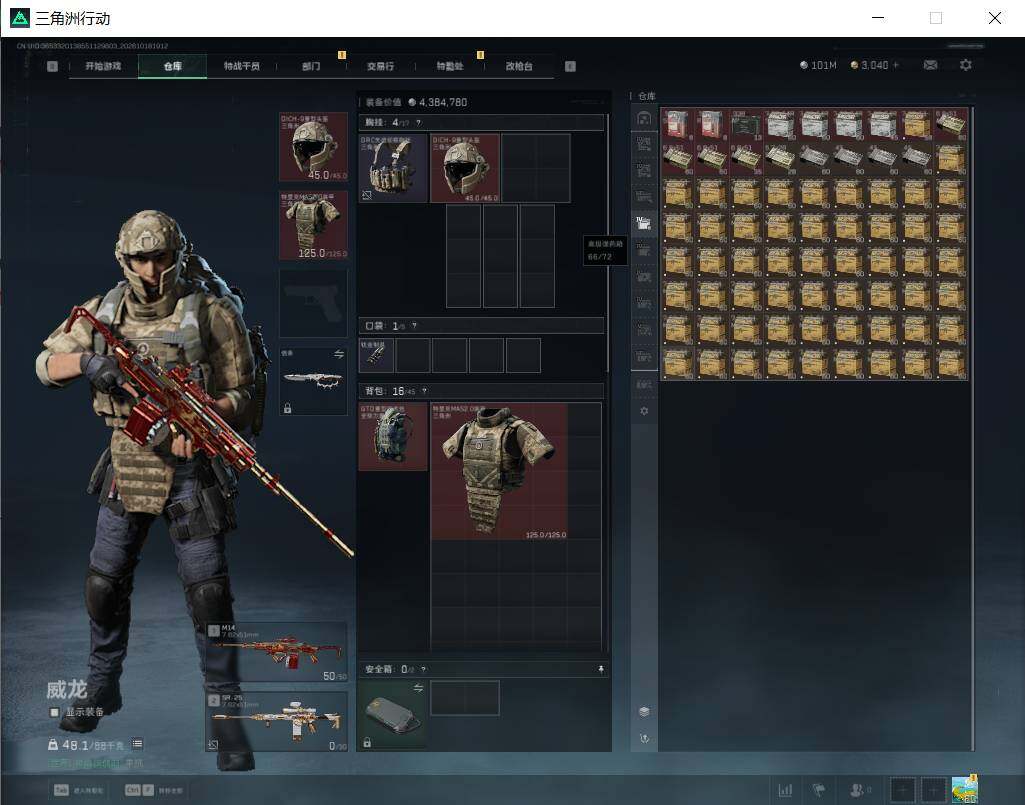The width and height of the screenshot is (1025, 805).
Task: Click the backpack item in 背包 section
Action: click(x=393, y=436)
